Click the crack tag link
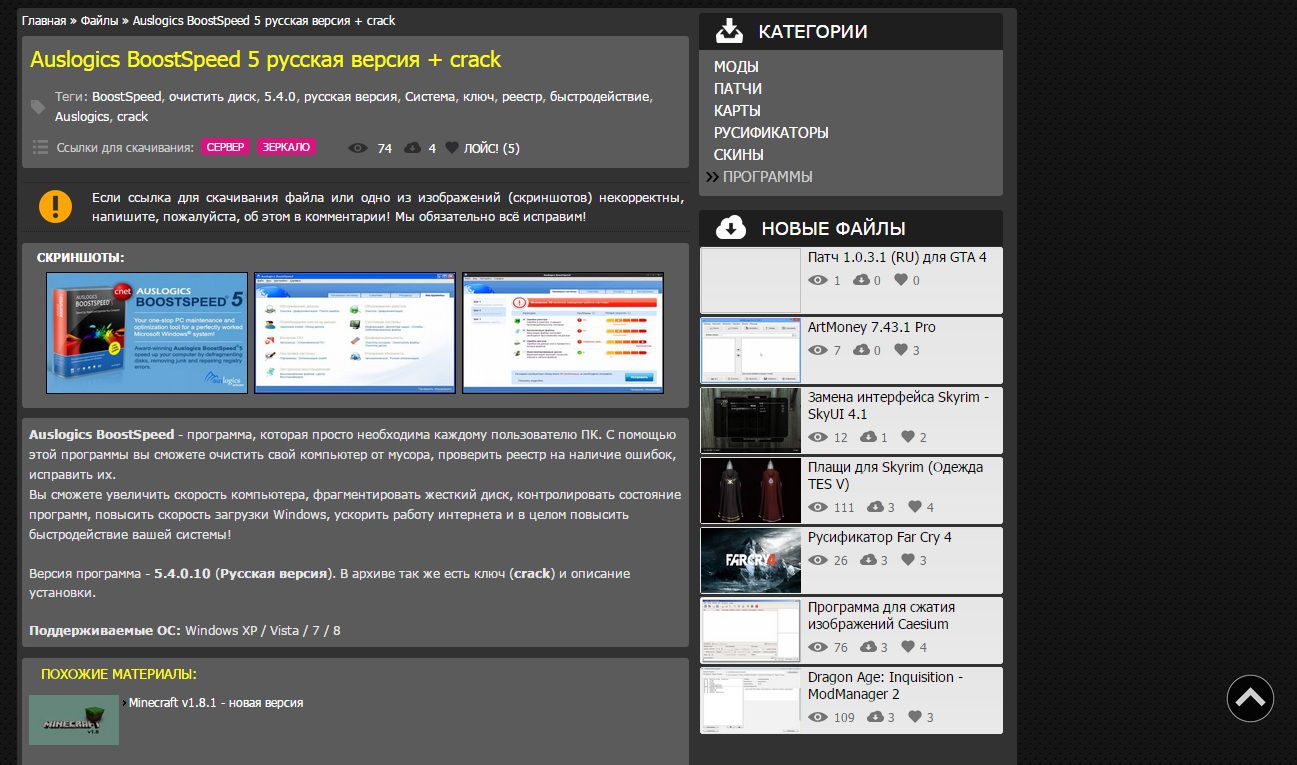The width and height of the screenshot is (1297, 765). click(x=132, y=117)
